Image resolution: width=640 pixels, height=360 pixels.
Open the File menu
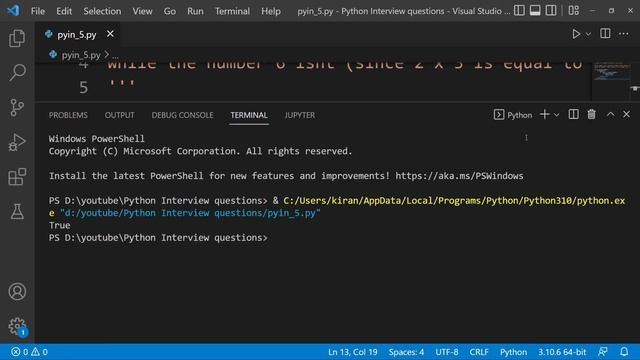click(x=38, y=11)
